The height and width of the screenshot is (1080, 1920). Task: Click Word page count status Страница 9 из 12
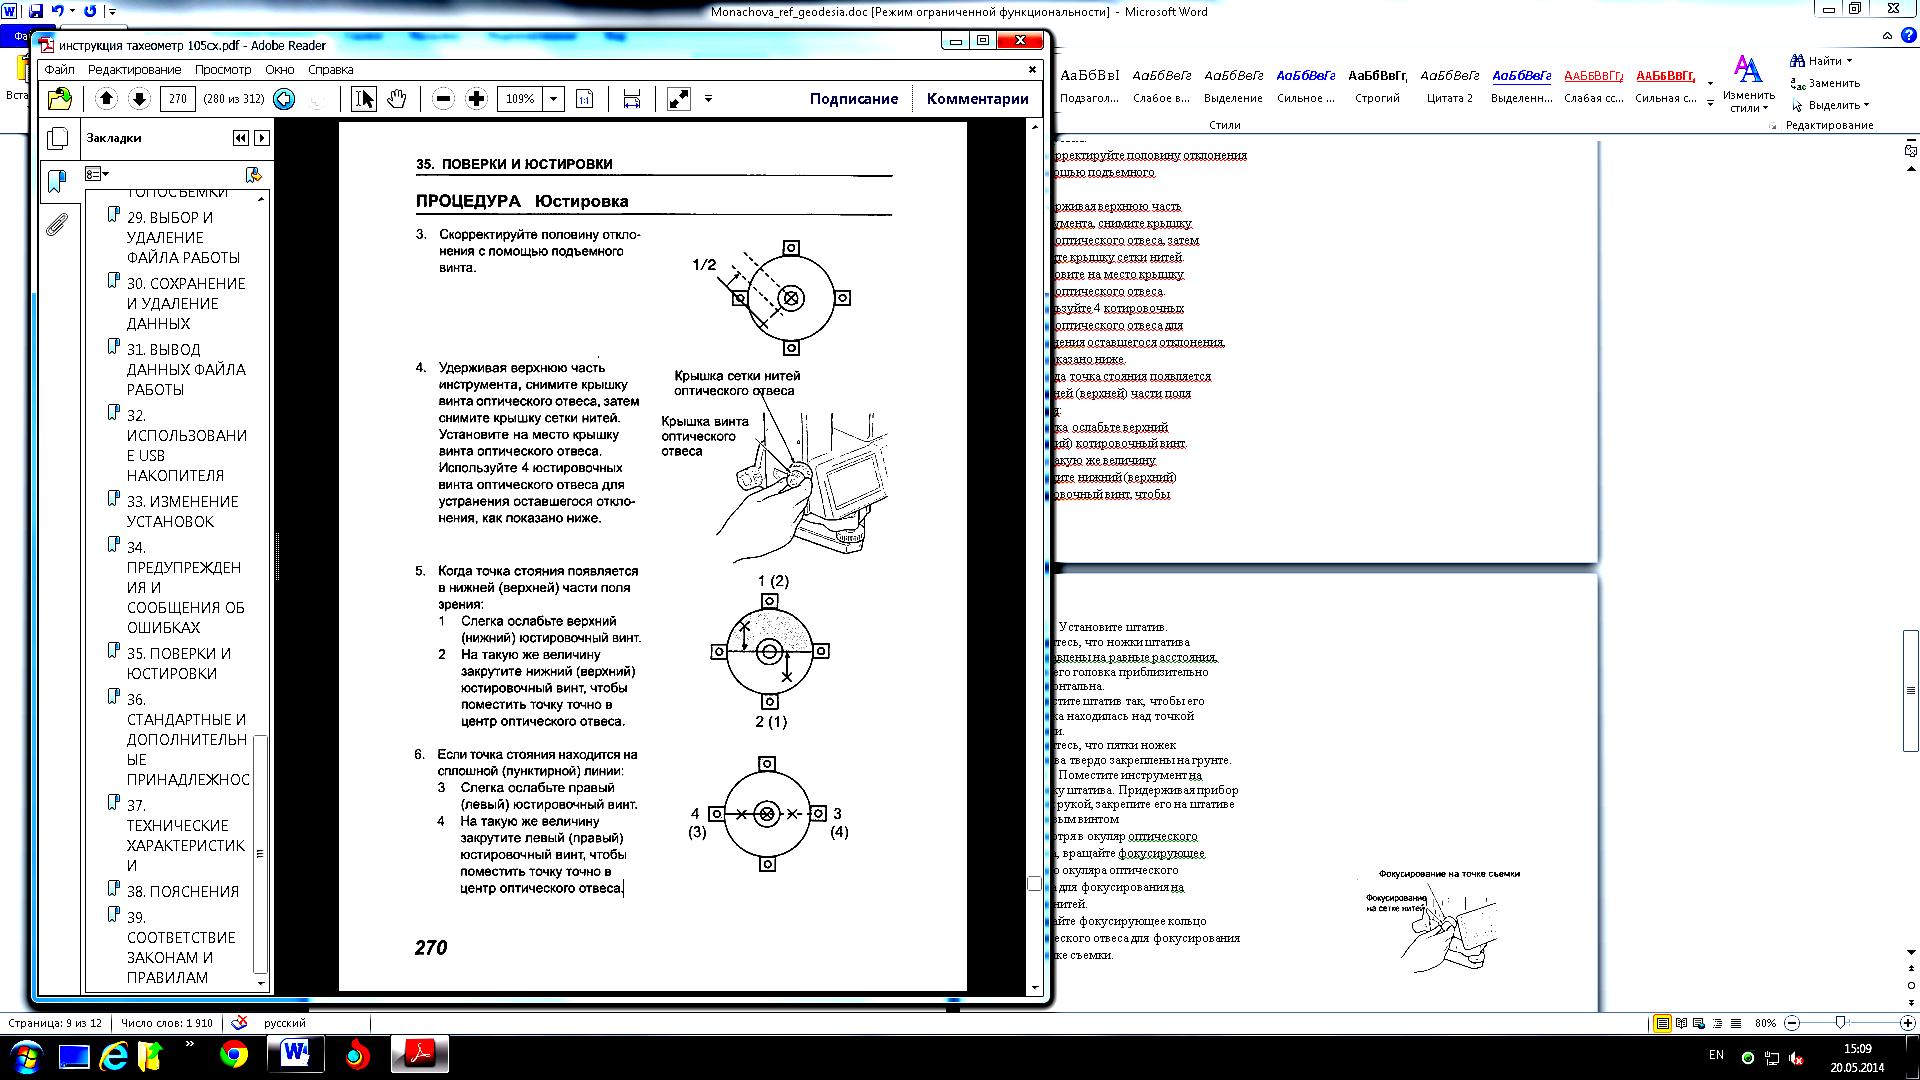55,1023
